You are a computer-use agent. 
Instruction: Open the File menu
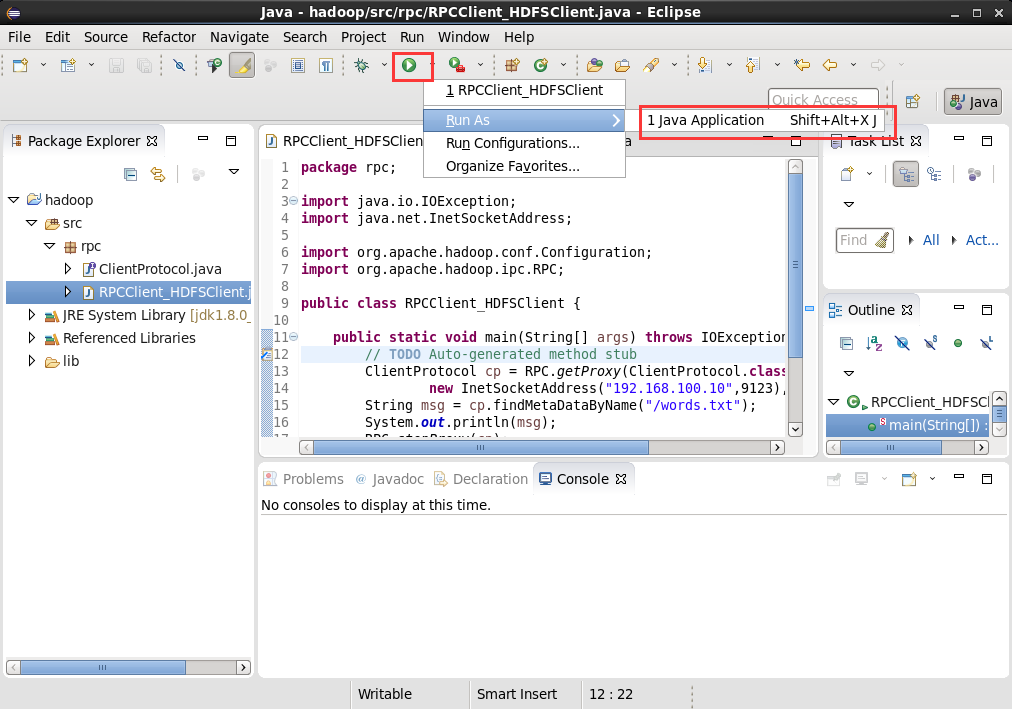click(19, 37)
